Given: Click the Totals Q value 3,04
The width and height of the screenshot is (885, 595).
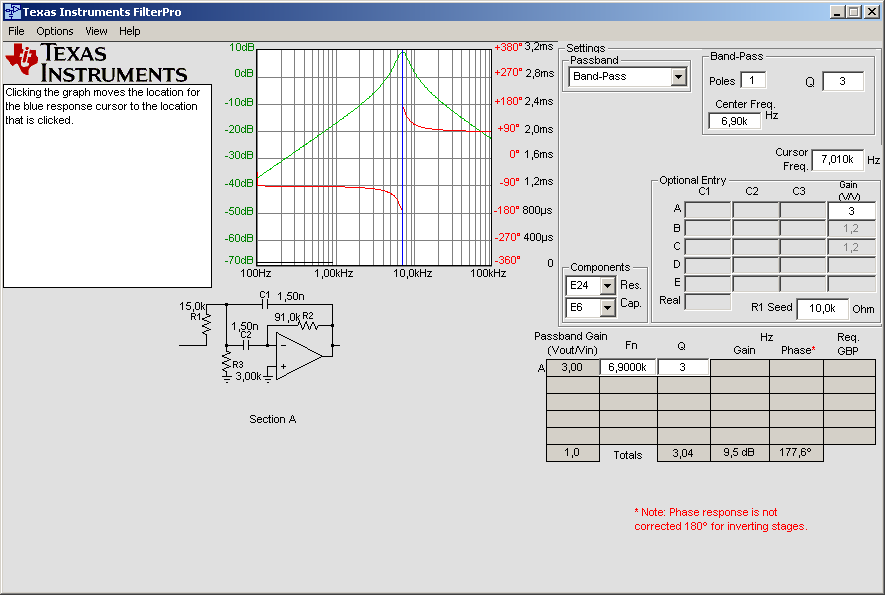Looking at the screenshot, I should (x=683, y=453).
